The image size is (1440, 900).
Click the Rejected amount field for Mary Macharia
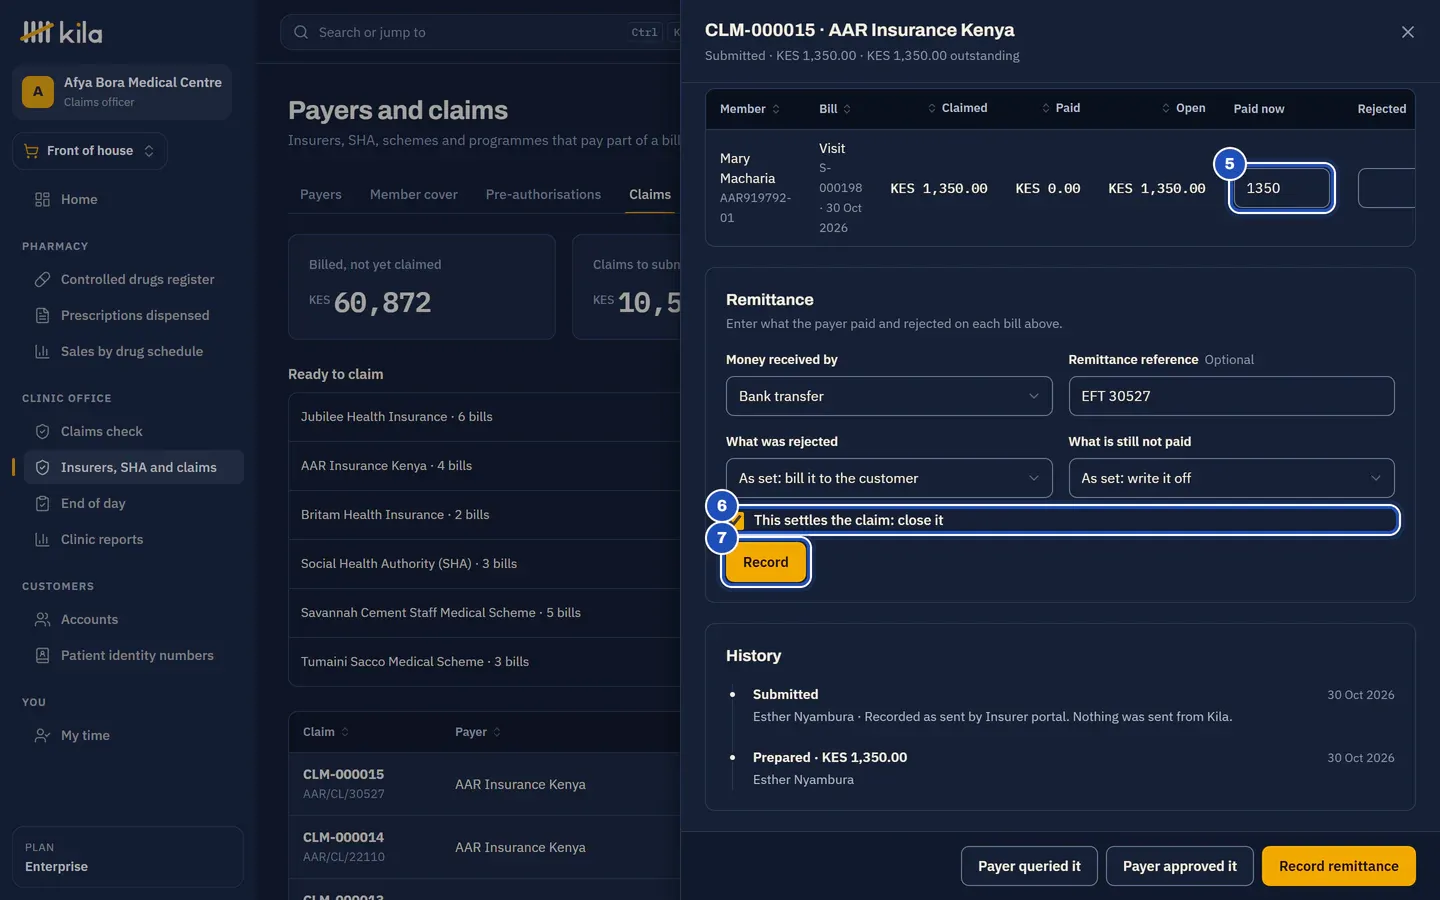pos(1386,188)
